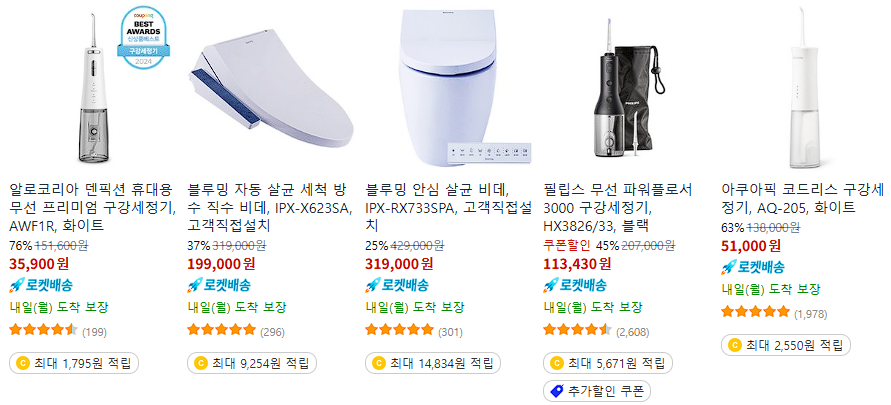The image size is (891, 405).
Task: Click the 최대 14,834원 적립 badge
Action: pos(433,362)
